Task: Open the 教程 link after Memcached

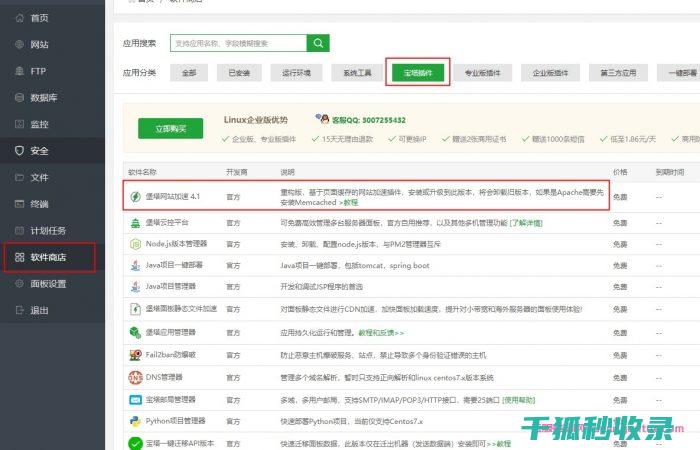Action: 349,203
